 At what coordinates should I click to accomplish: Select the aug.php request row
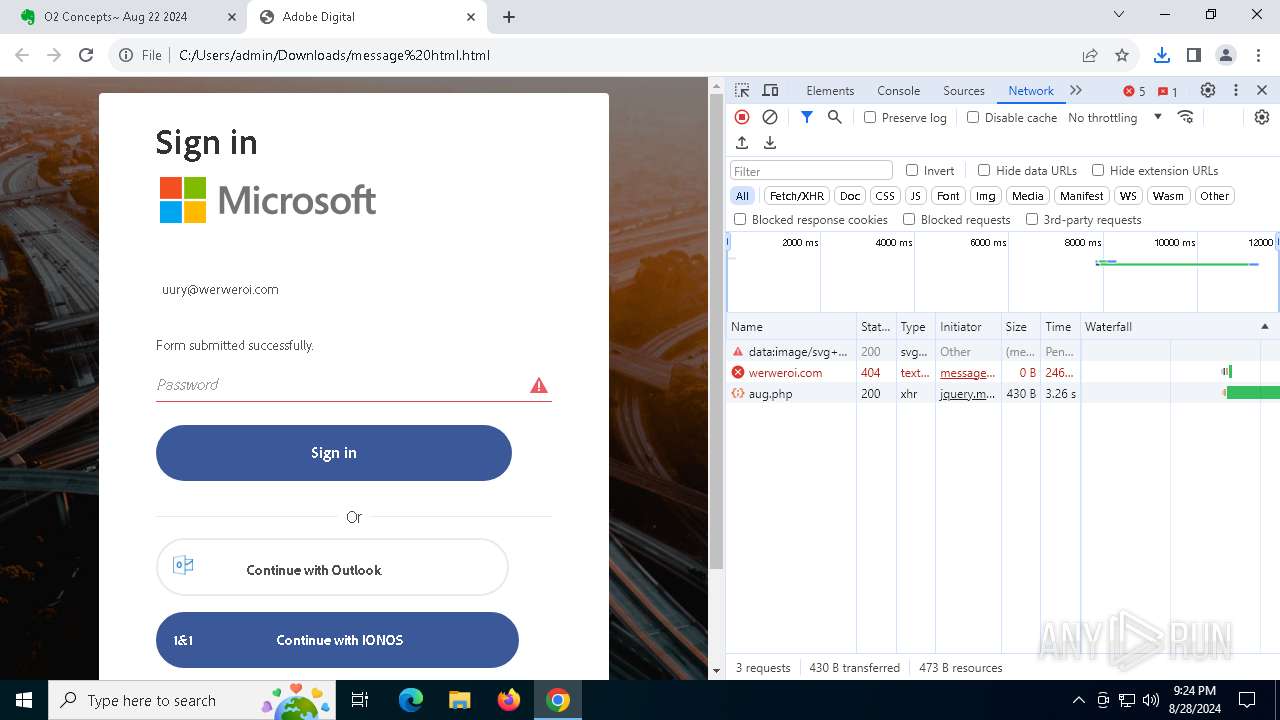pos(1003,394)
